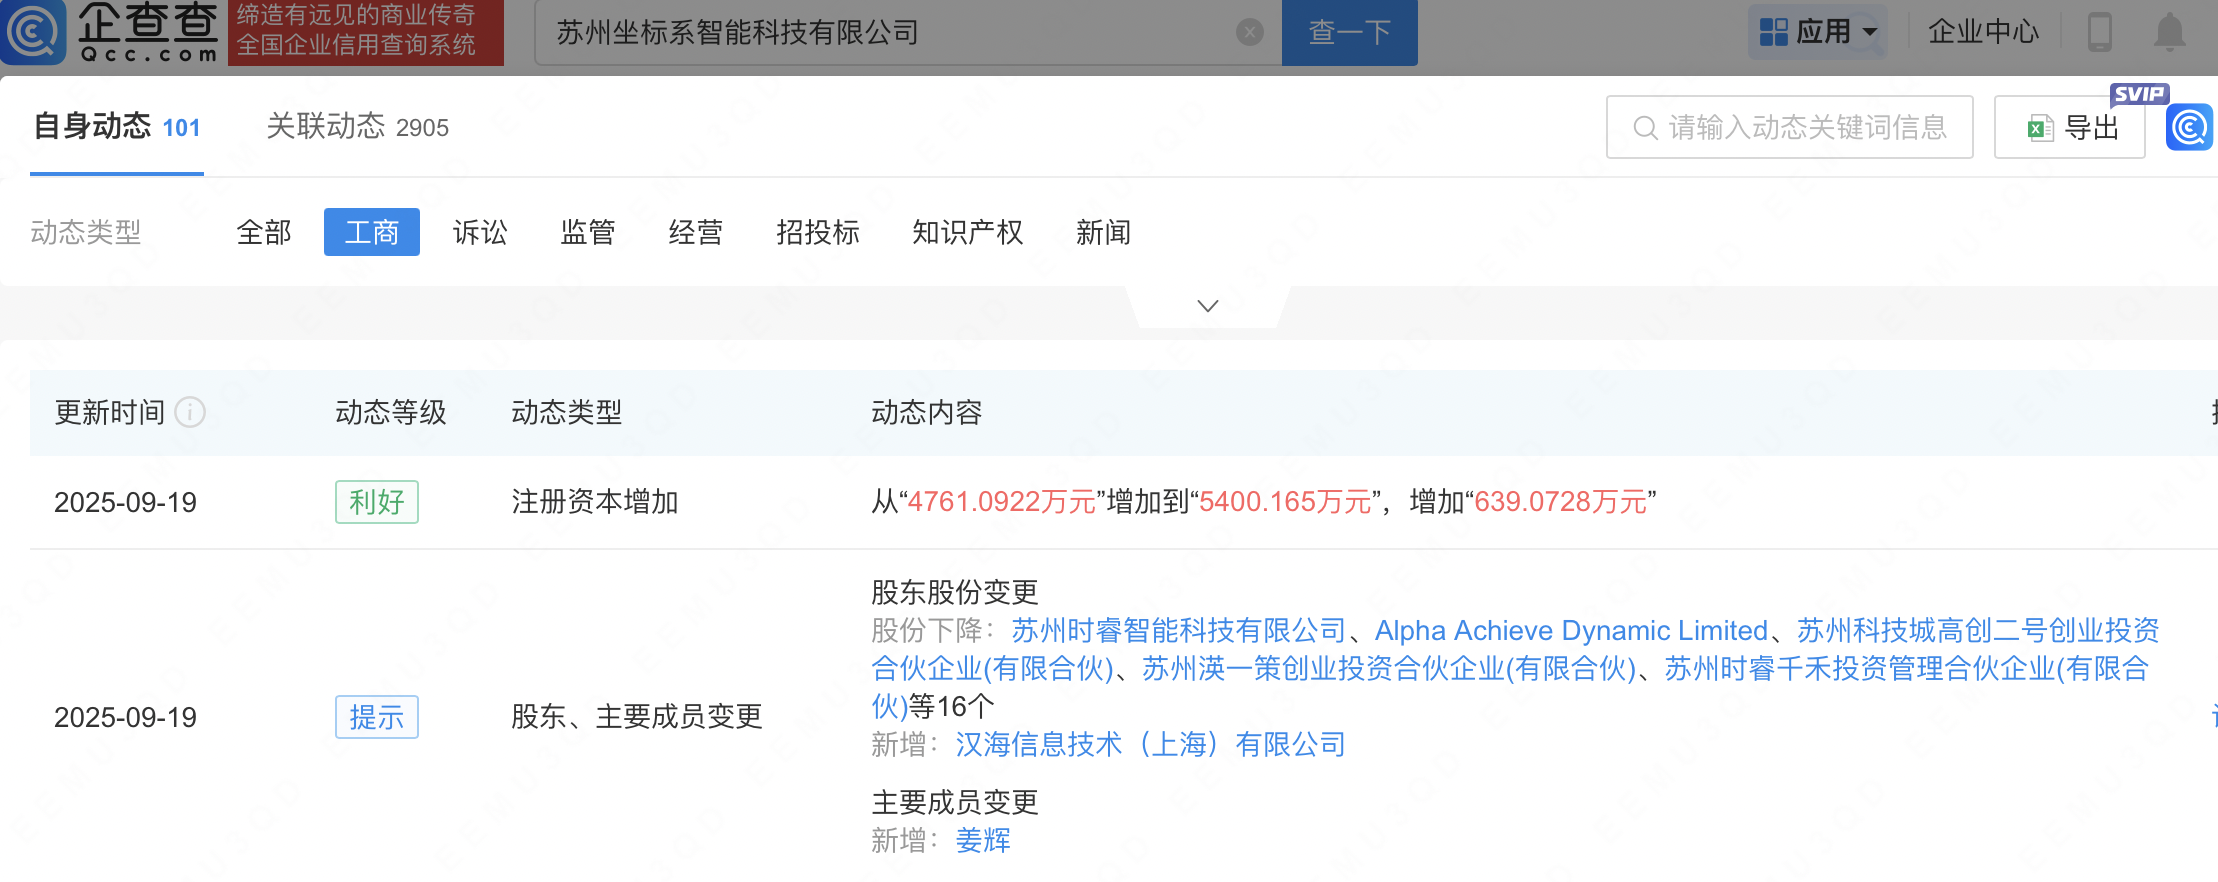Click the 动态等级 column header
Viewport: 2218px width, 882px height.
pos(391,412)
